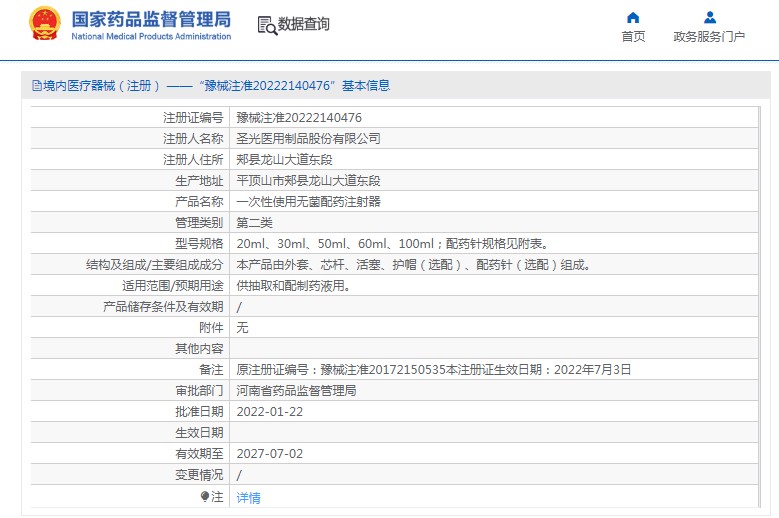Select registration number 豫械注准20222140476 cell

click(493, 118)
